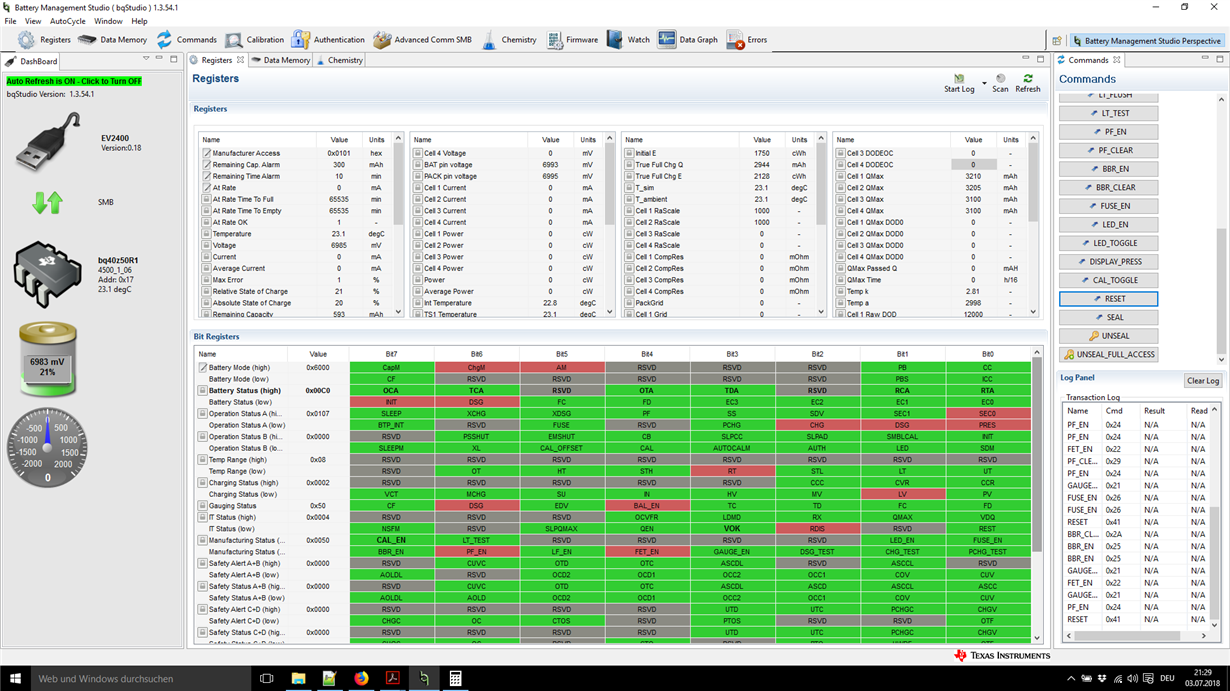Maximize the Registers view panel
1230x691 pixels.
(x=1041, y=60)
